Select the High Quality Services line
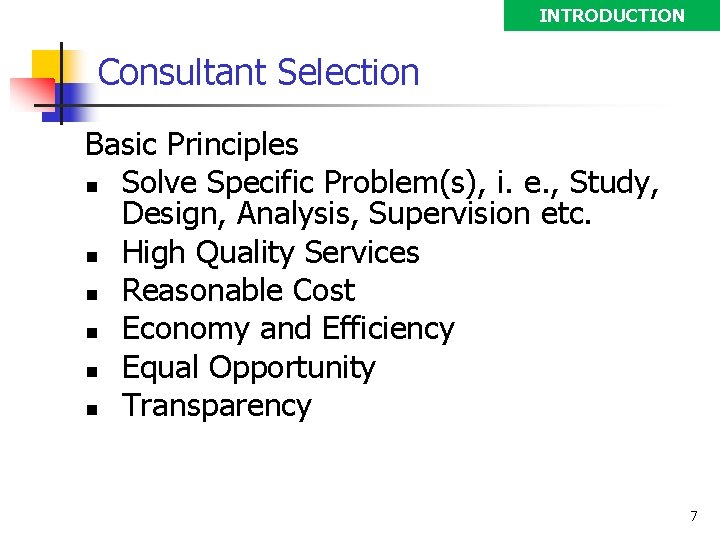This screenshot has height=540, width=720. click(270, 253)
